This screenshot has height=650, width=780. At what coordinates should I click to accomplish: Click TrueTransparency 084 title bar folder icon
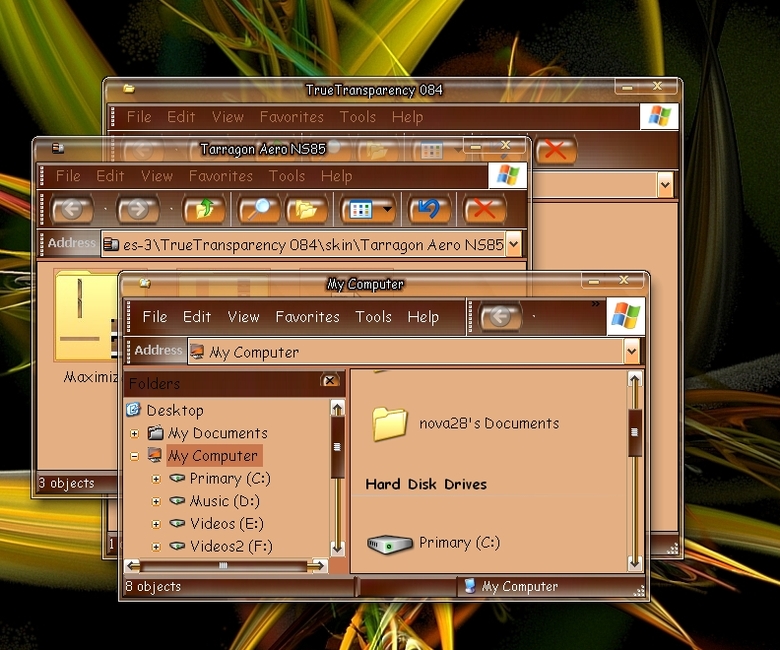(x=129, y=89)
